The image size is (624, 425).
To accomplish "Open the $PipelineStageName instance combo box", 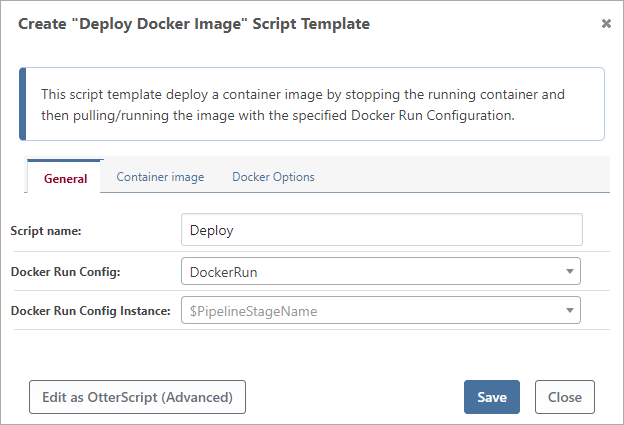I will pos(370,310).
